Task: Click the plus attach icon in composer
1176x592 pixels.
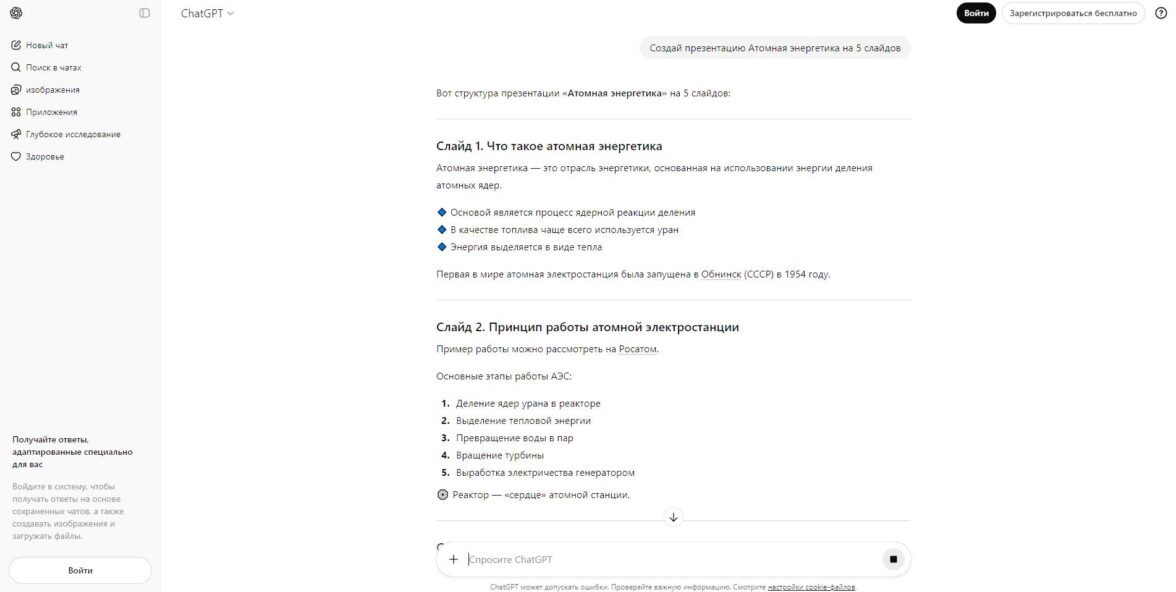Action: (453, 559)
